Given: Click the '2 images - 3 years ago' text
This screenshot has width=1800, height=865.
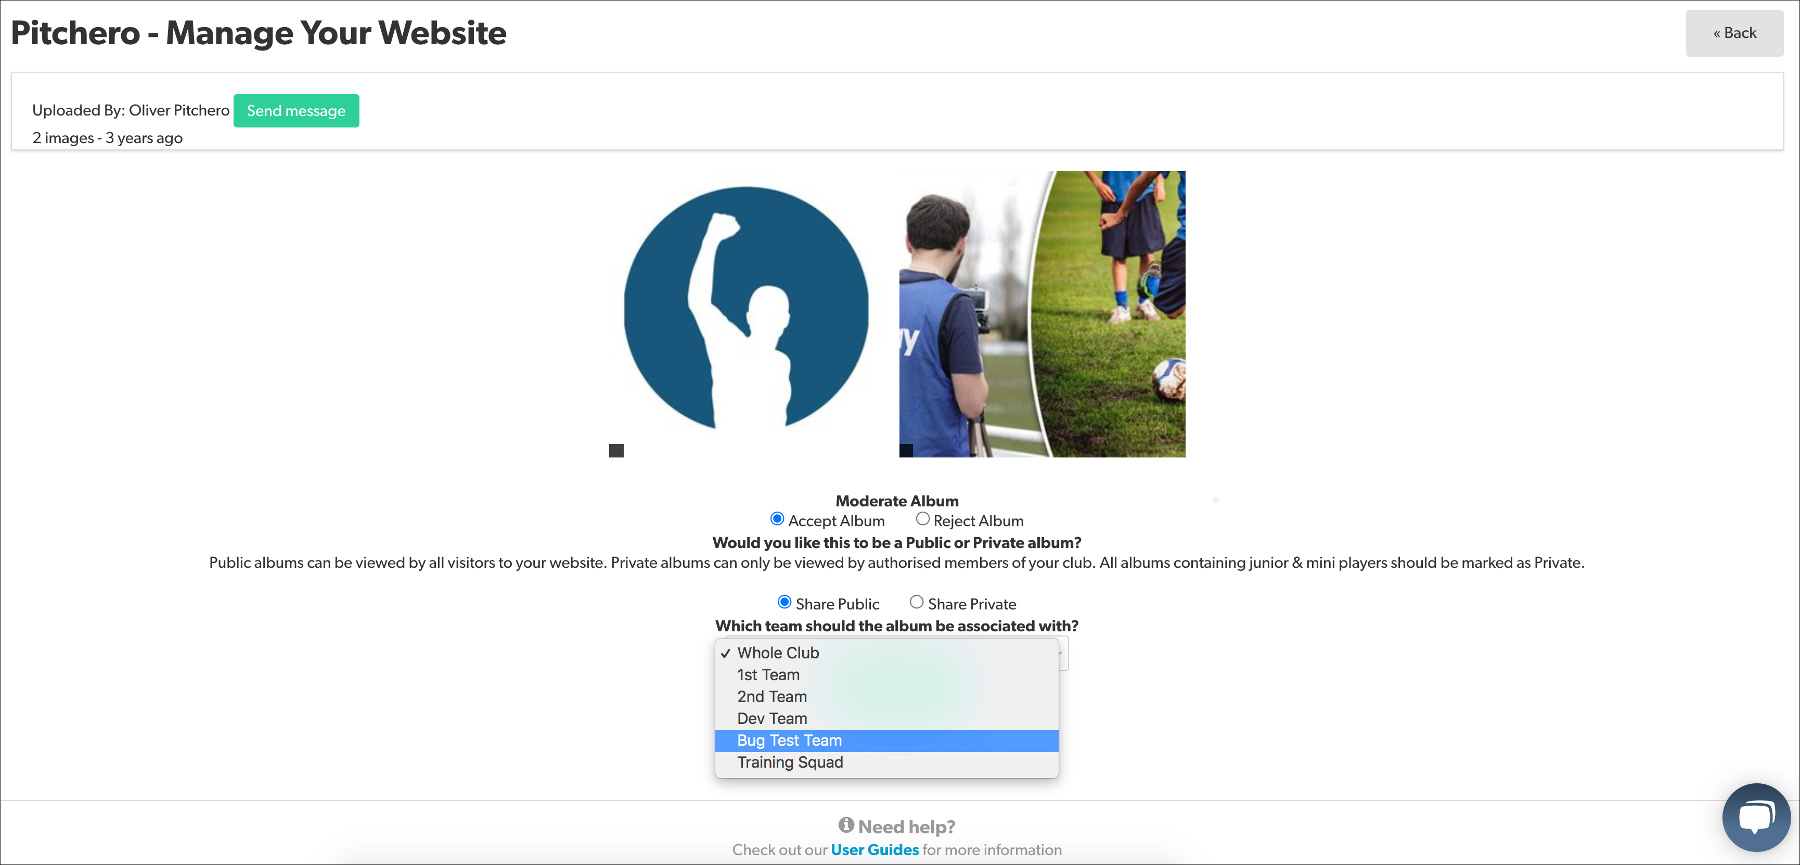Looking at the screenshot, I should [107, 138].
